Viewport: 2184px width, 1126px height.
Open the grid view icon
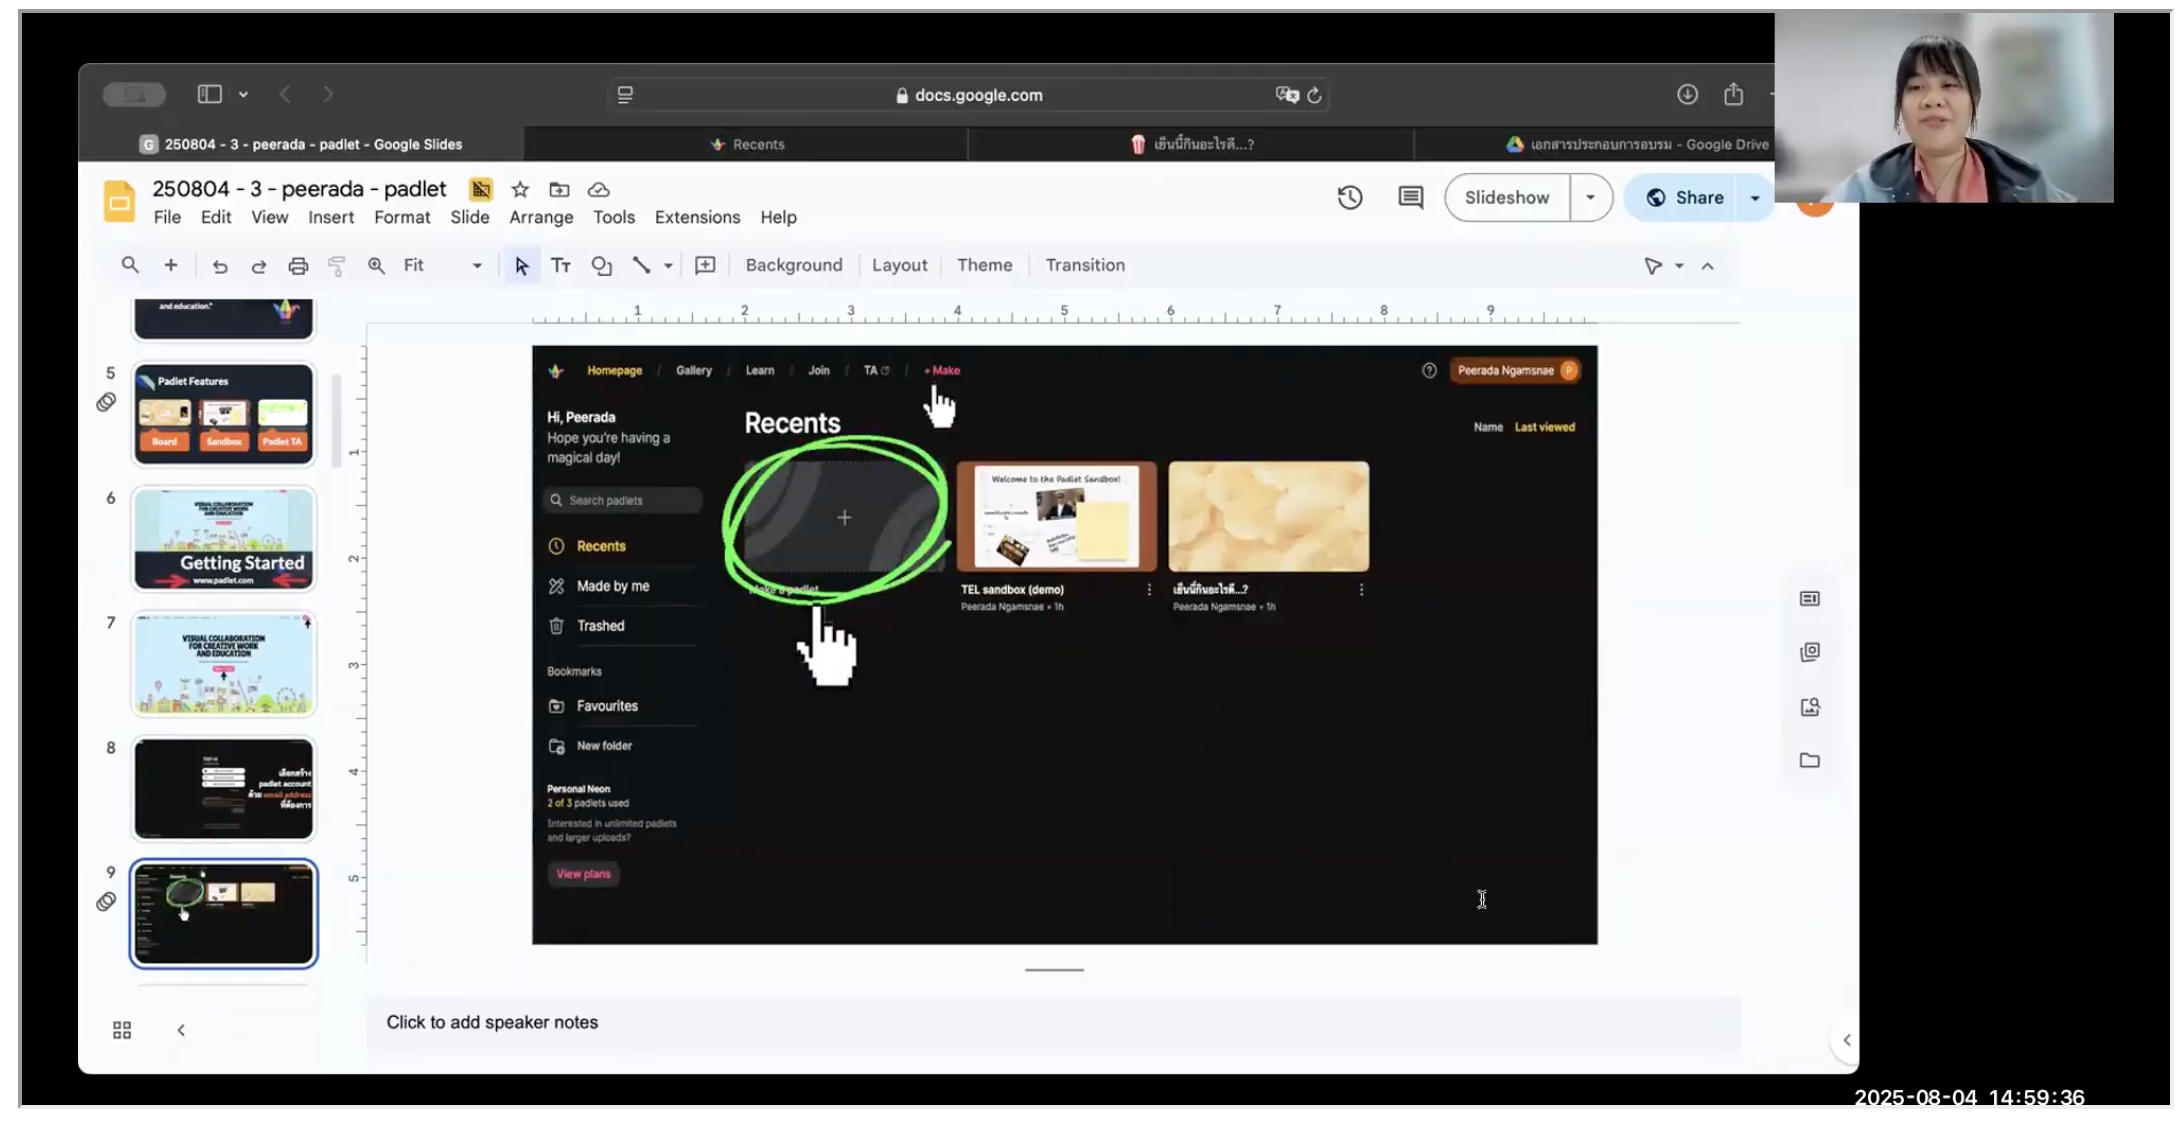122,1030
